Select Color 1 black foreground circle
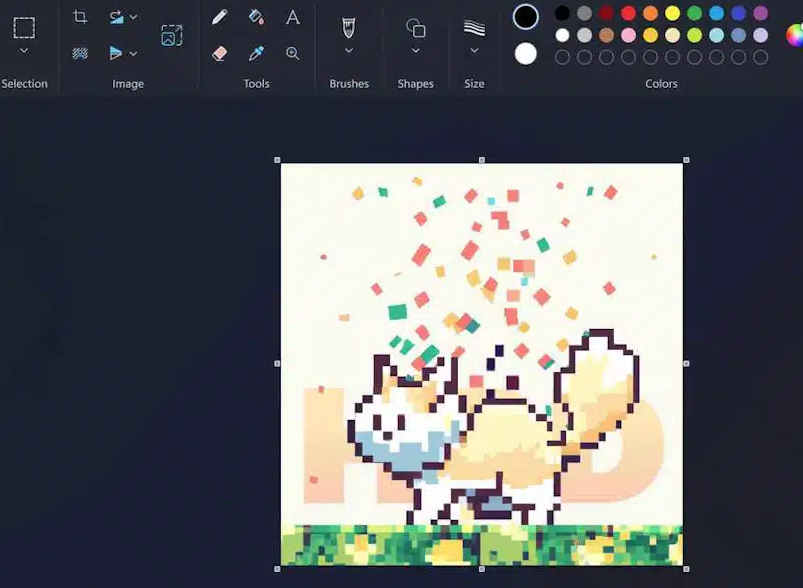Viewport: 803px width, 588px height. point(525,17)
